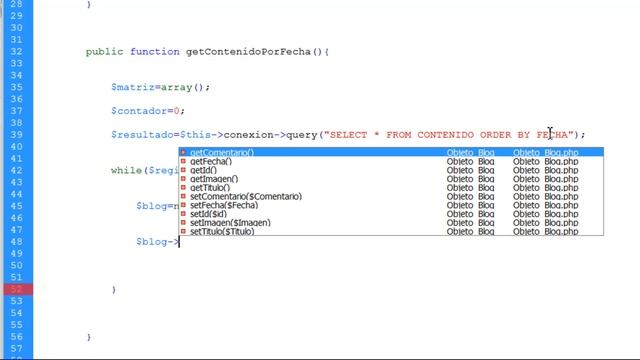Click method icon beside setTitulo($Titulo)
Screen dimensions: 640x360
click(183, 231)
